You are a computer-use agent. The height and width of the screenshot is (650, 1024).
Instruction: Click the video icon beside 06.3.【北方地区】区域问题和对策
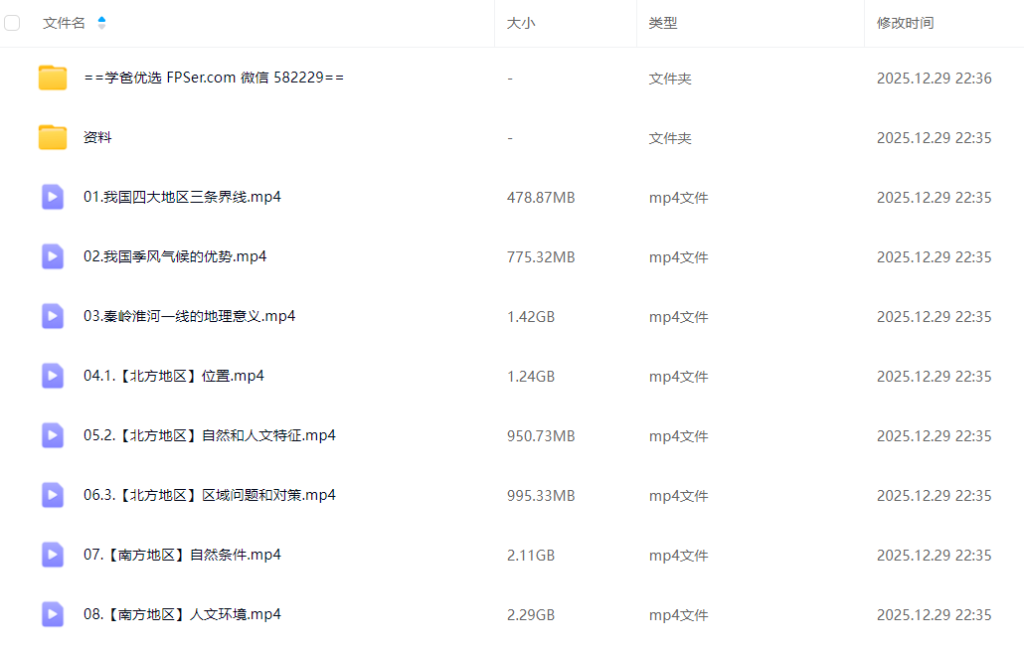(52, 495)
